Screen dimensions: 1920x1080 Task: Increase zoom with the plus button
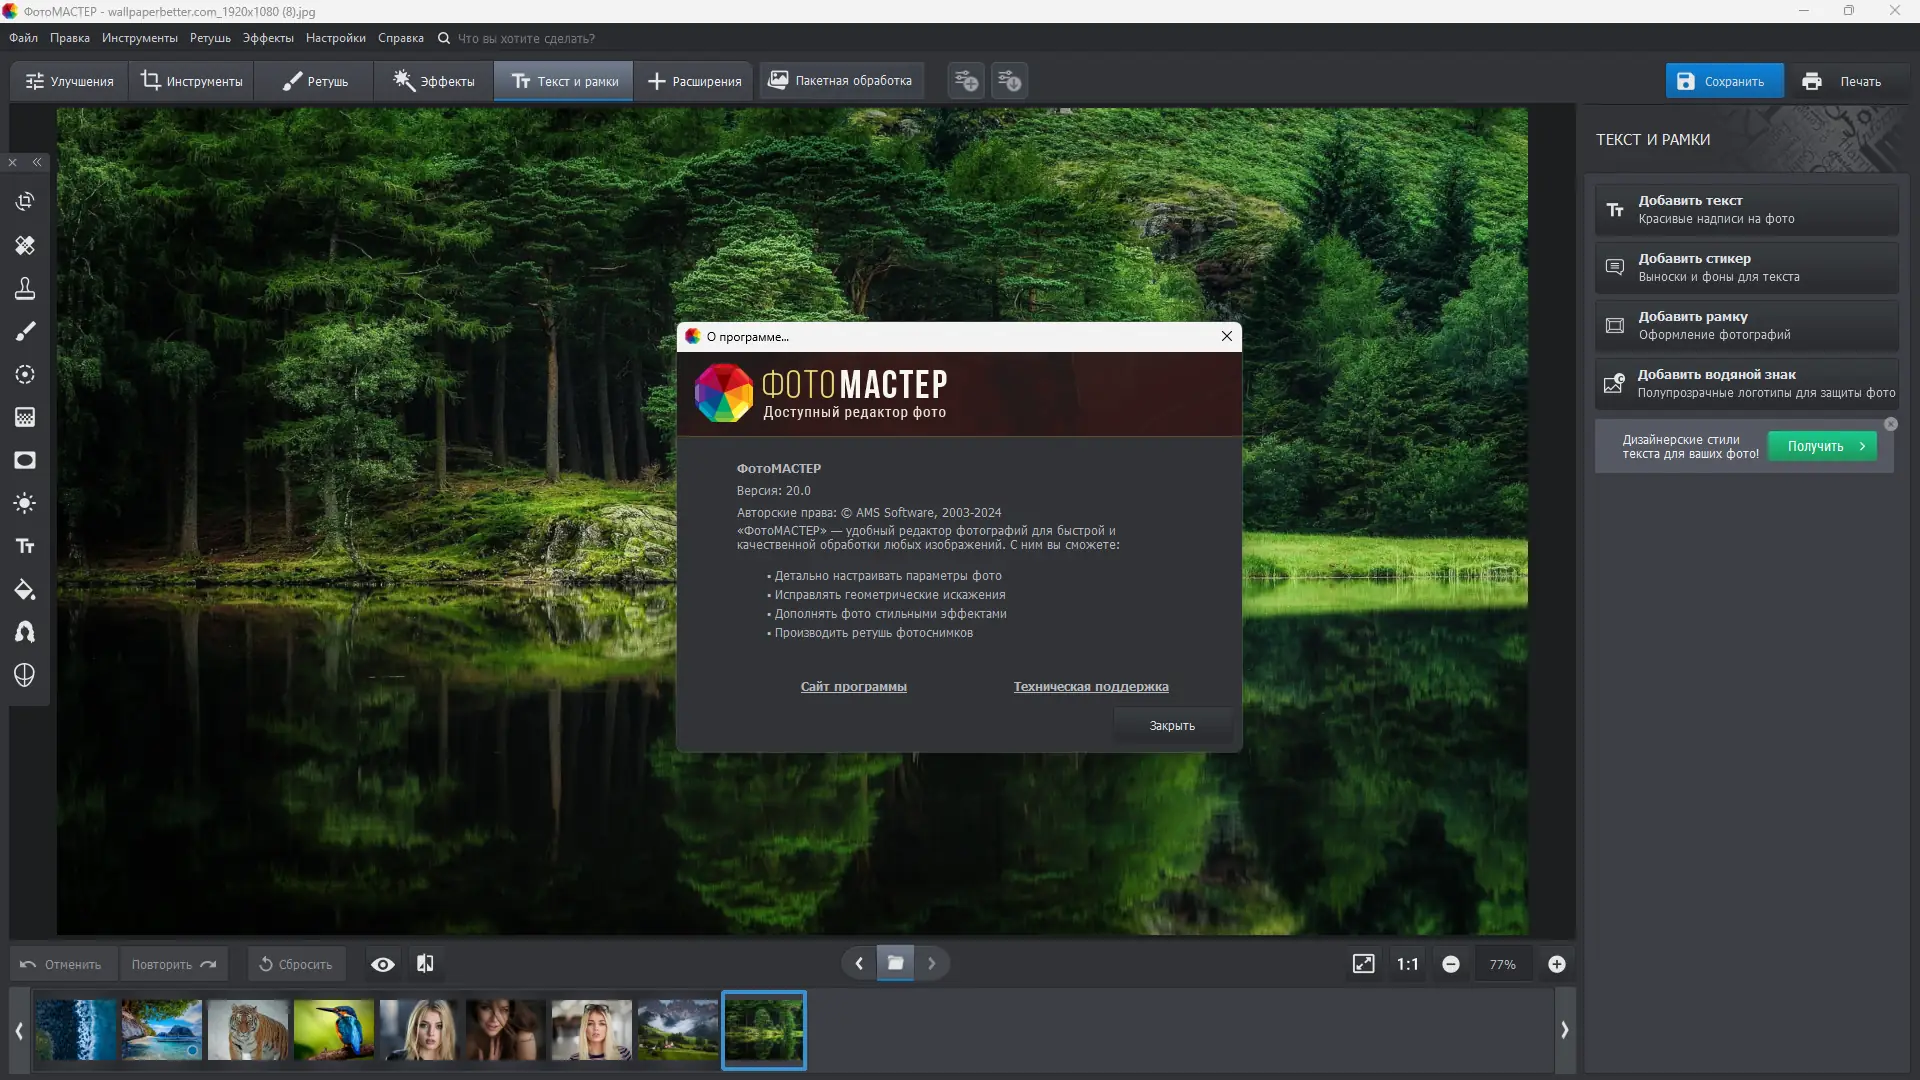1556,964
